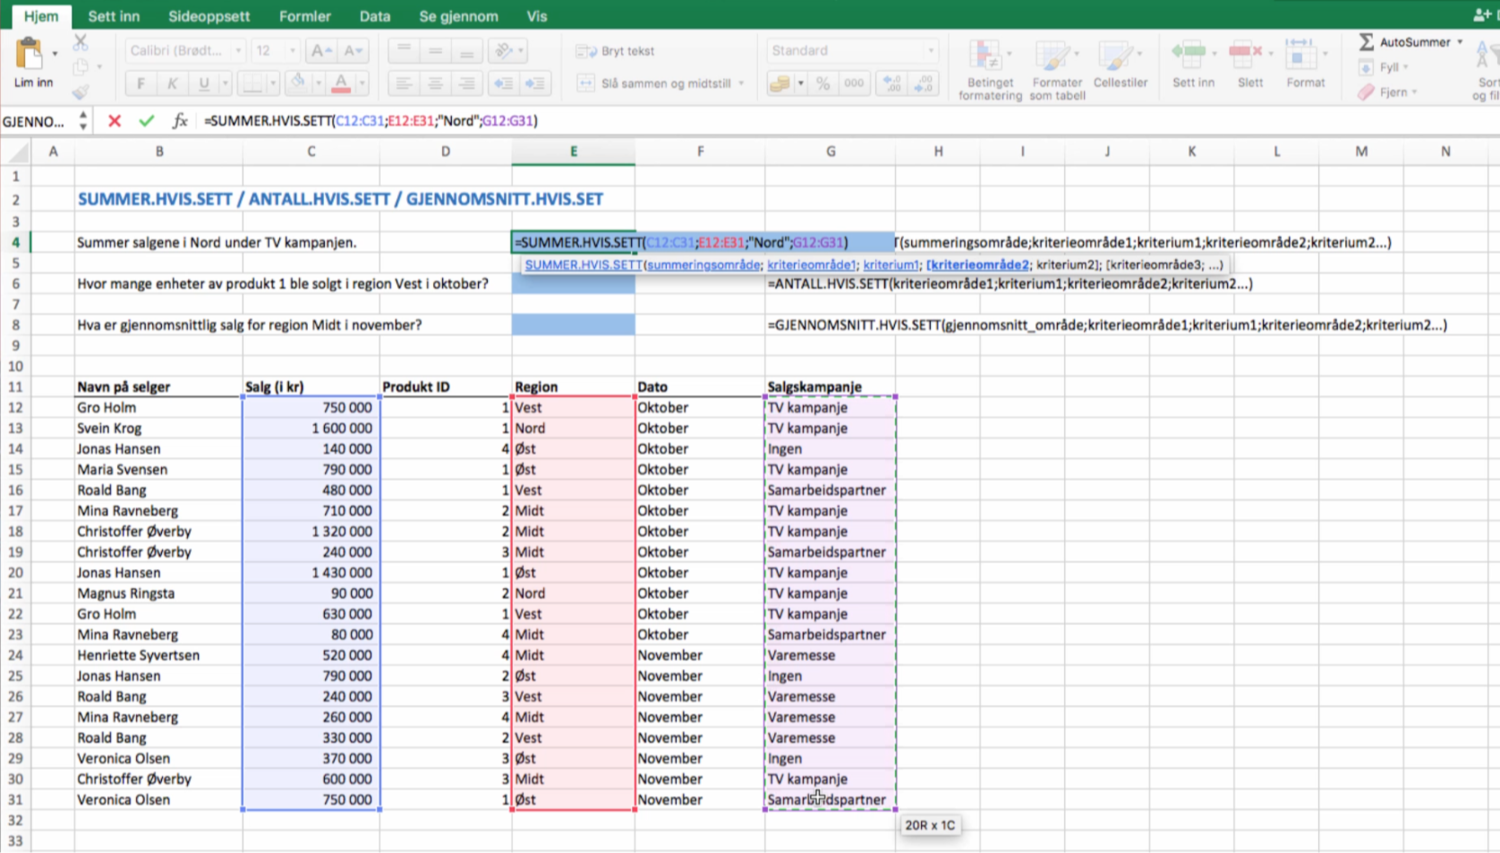Screen dimensions: 1500x853
Task: Toggle italic (K) formatting
Action: click(172, 84)
